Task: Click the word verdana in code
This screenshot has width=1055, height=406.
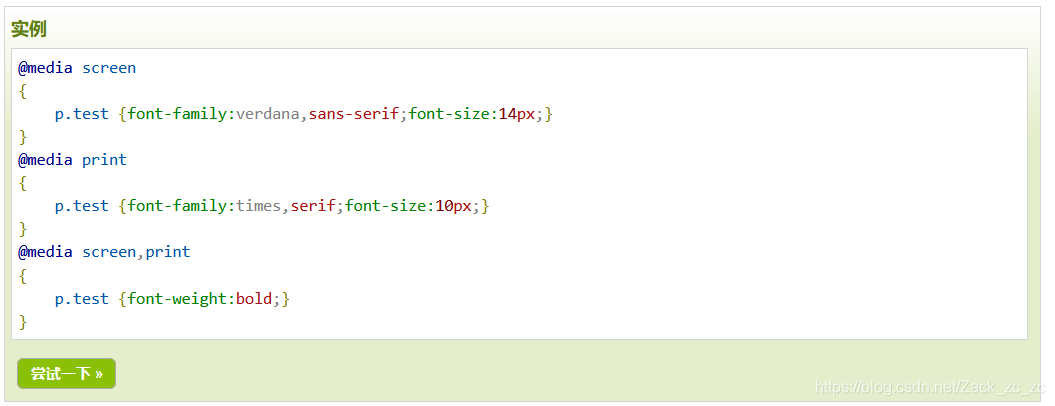Action: coord(267,114)
